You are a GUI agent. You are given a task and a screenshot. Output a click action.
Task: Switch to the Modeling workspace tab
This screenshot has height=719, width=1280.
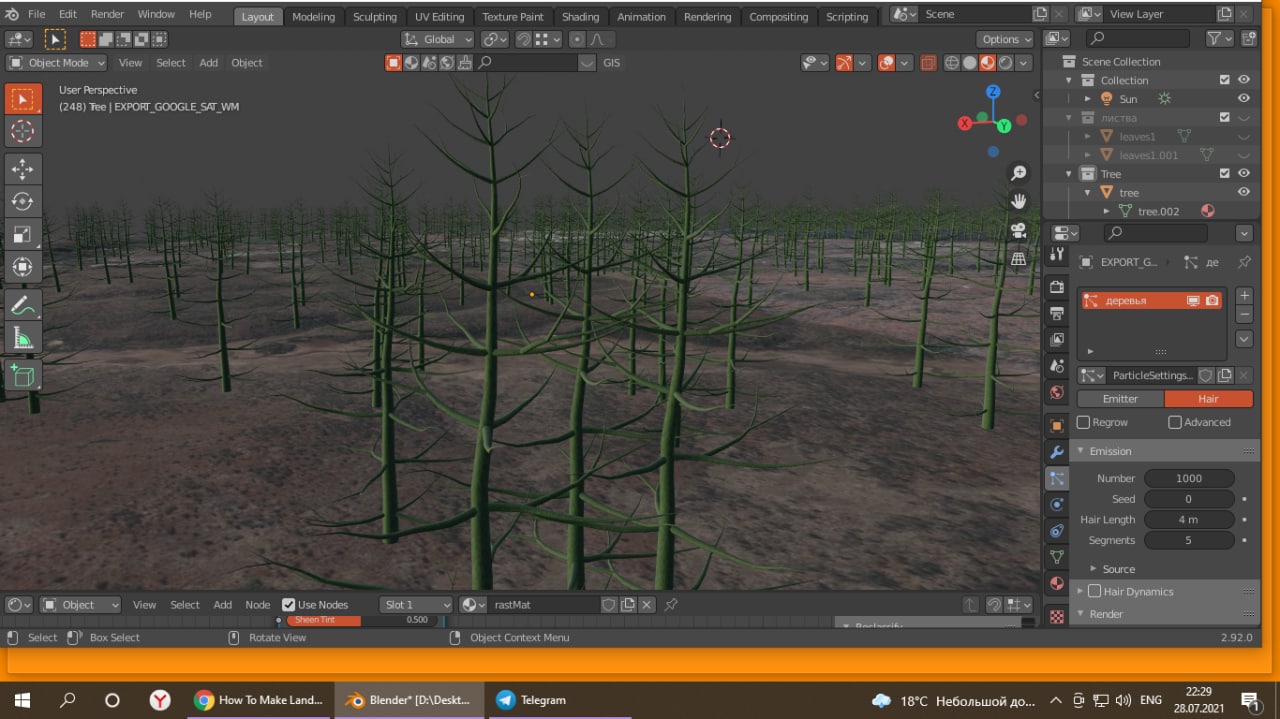tap(313, 17)
